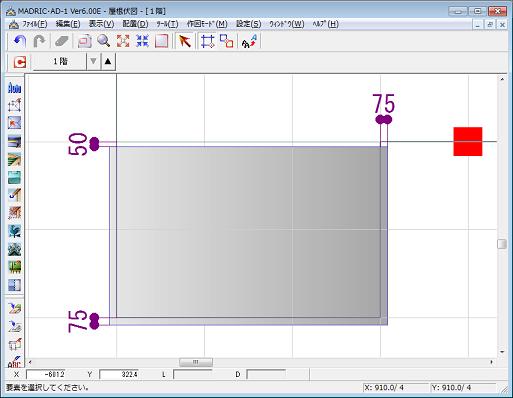Select the magnifying glass zoom tool
This screenshot has height=398, width=513.
104,41
